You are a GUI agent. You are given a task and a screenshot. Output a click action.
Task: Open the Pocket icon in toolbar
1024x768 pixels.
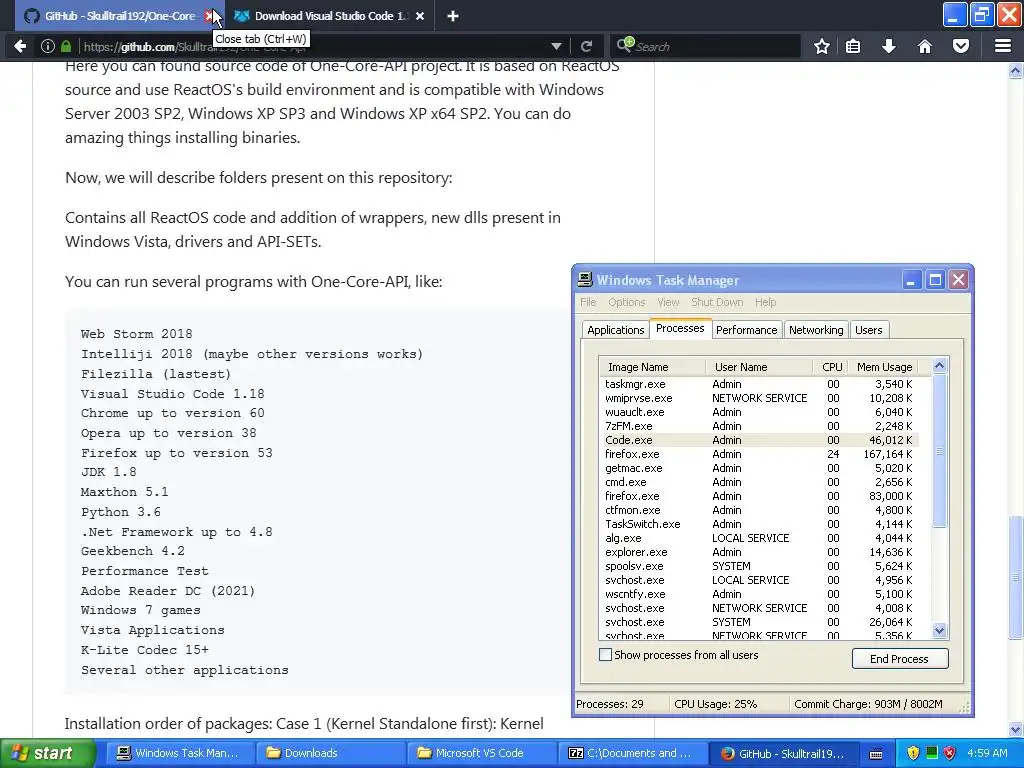point(961,46)
